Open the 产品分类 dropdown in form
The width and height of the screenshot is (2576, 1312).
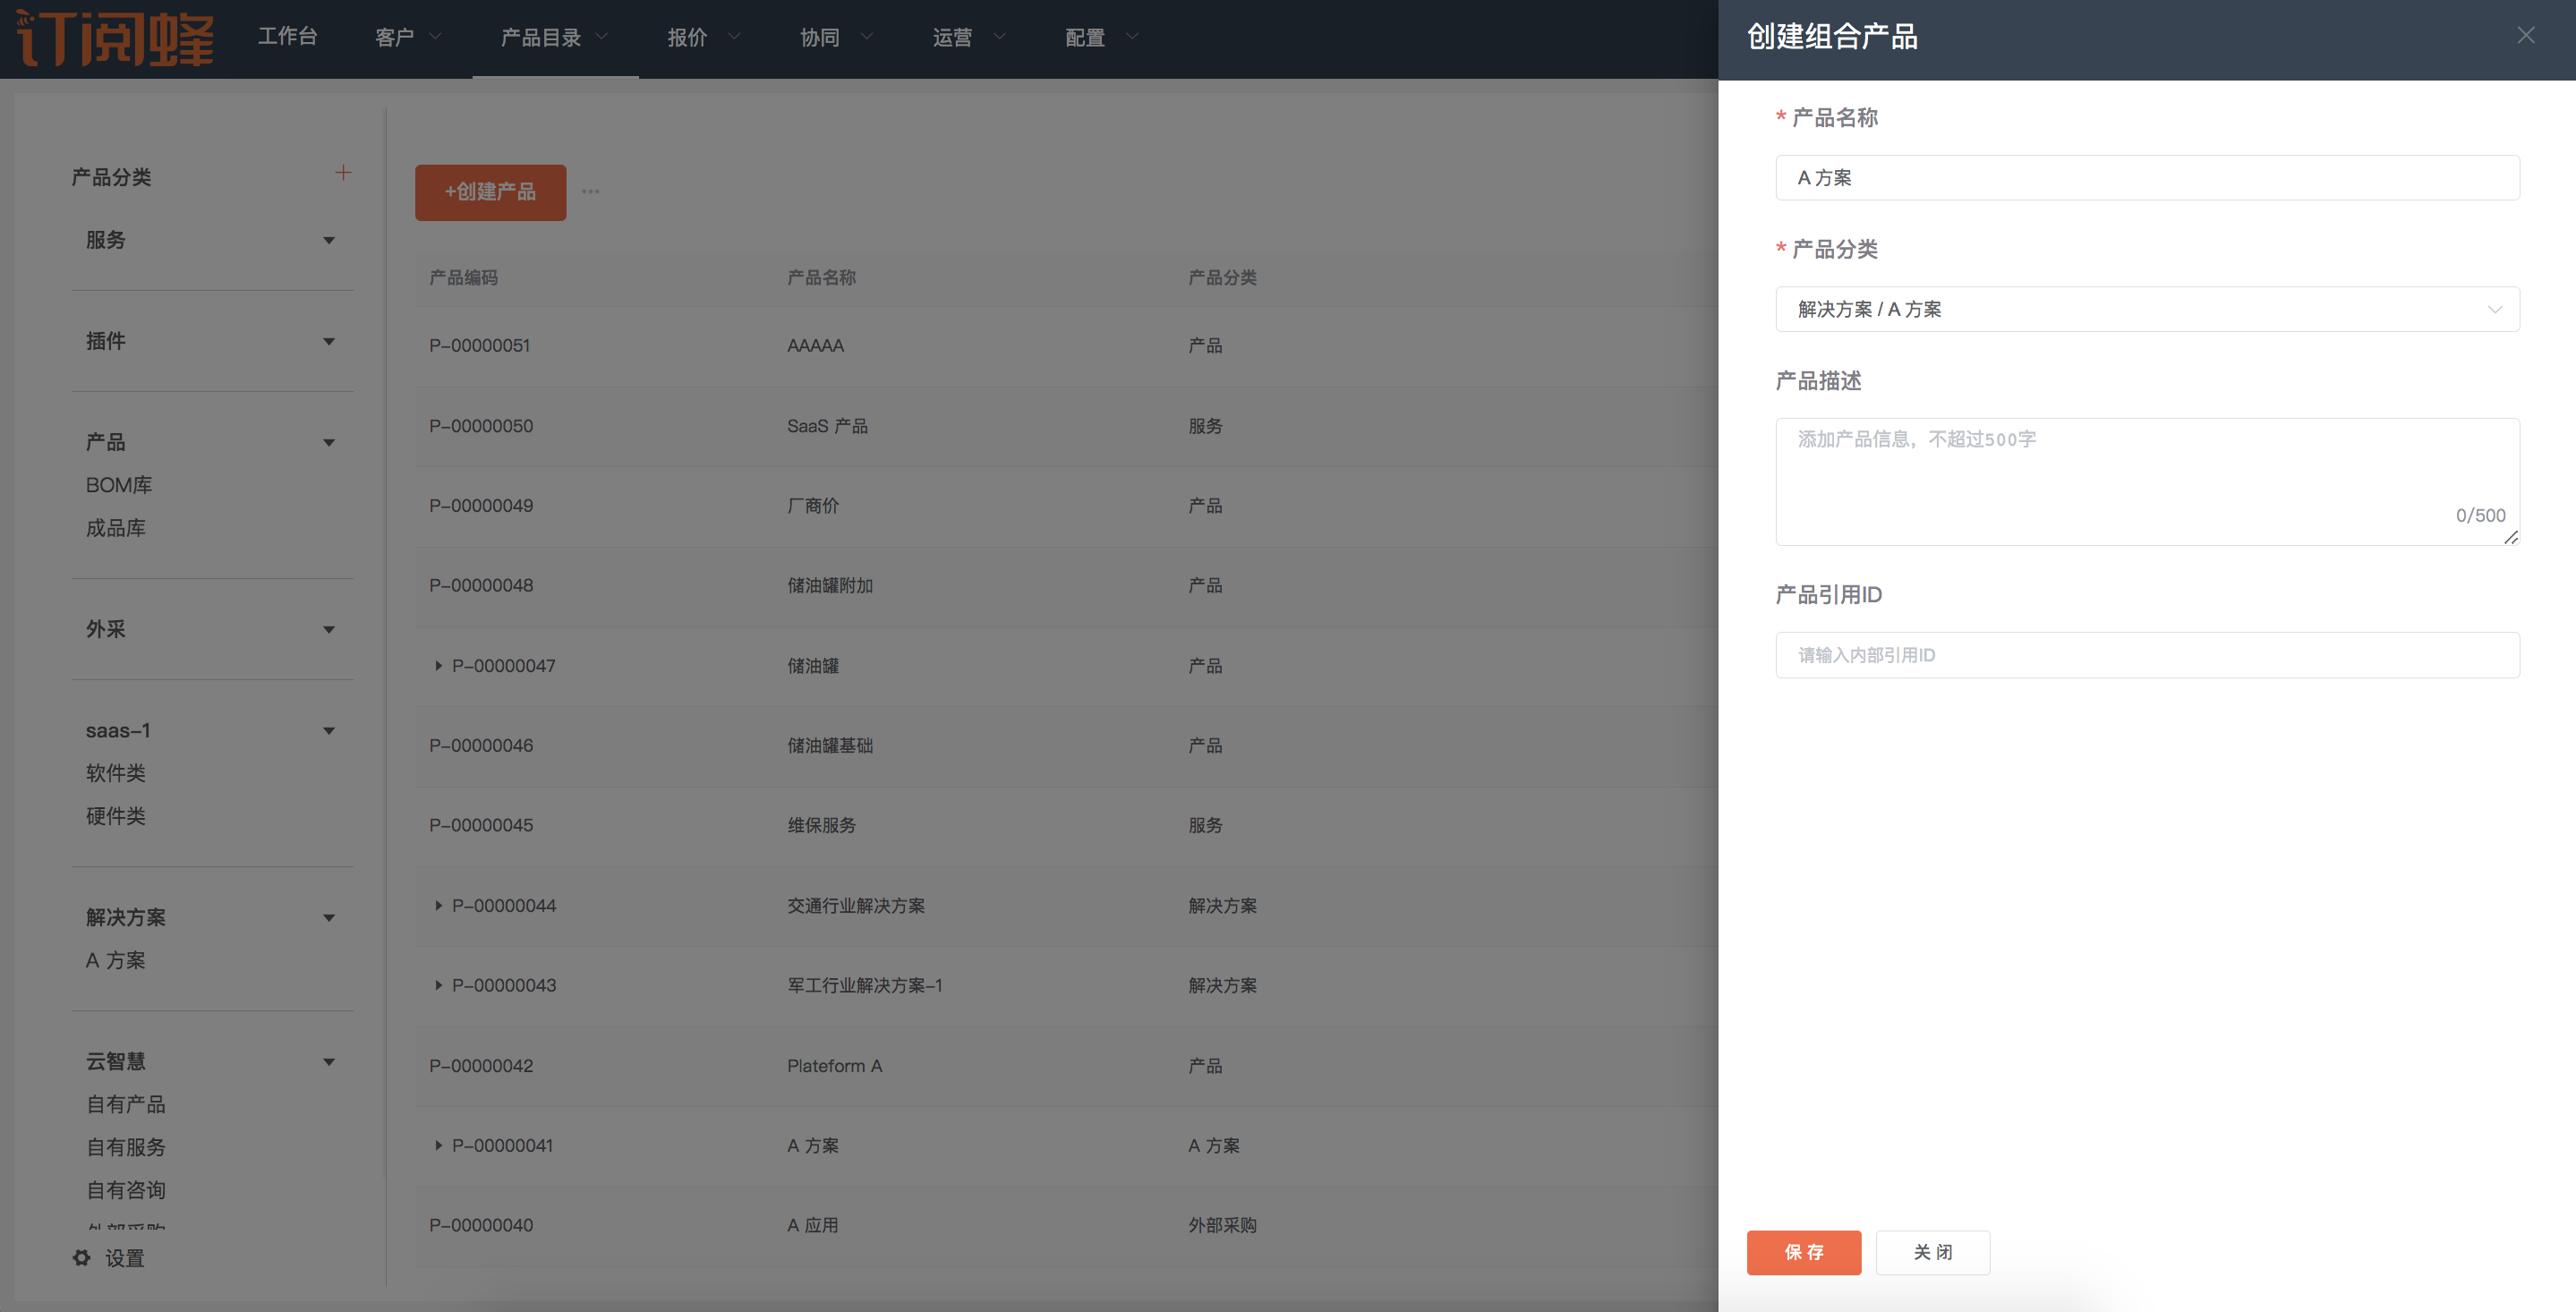tap(2146, 309)
